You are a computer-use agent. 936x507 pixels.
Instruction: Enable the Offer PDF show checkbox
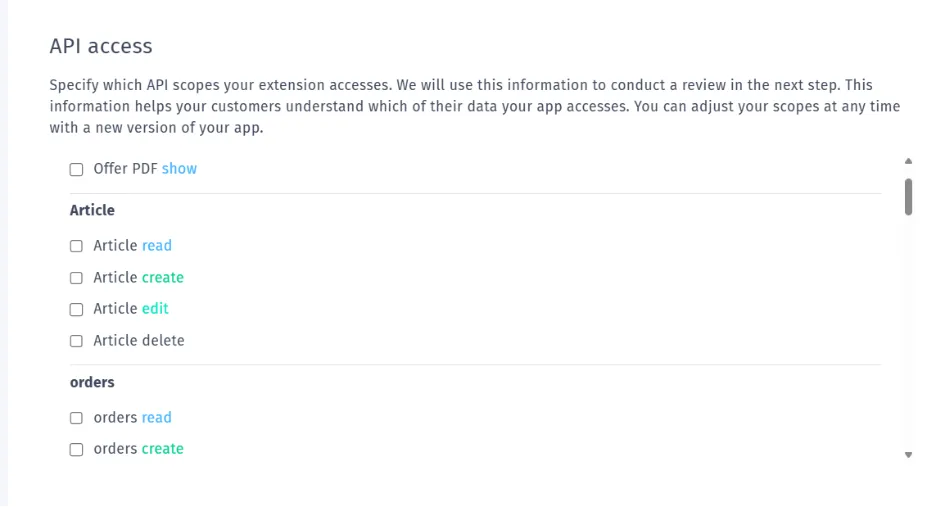click(76, 170)
